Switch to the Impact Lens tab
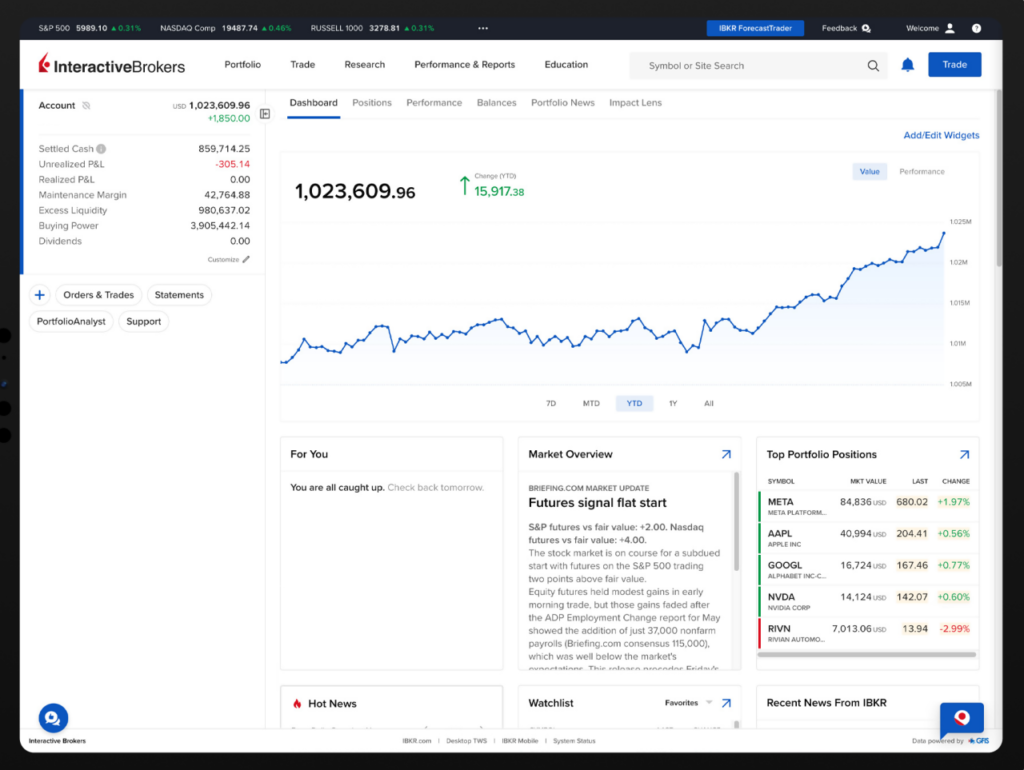1024x770 pixels. pyautogui.click(x=635, y=103)
